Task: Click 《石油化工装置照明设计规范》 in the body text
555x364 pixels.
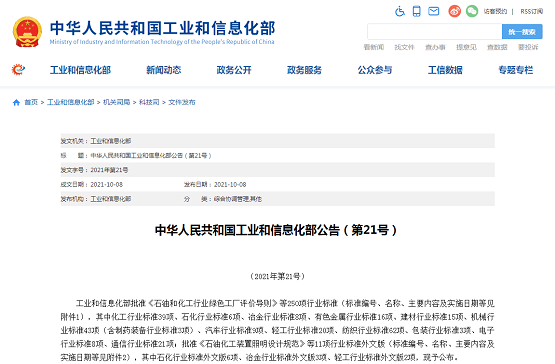Action: click(252, 344)
